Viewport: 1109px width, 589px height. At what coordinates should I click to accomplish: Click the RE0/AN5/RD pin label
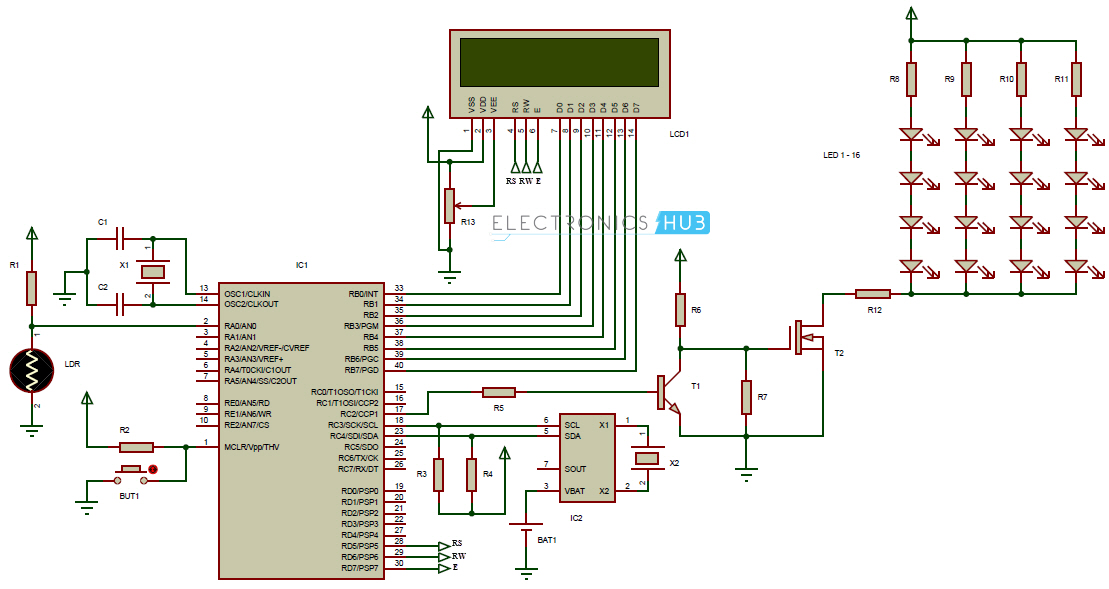pos(247,403)
